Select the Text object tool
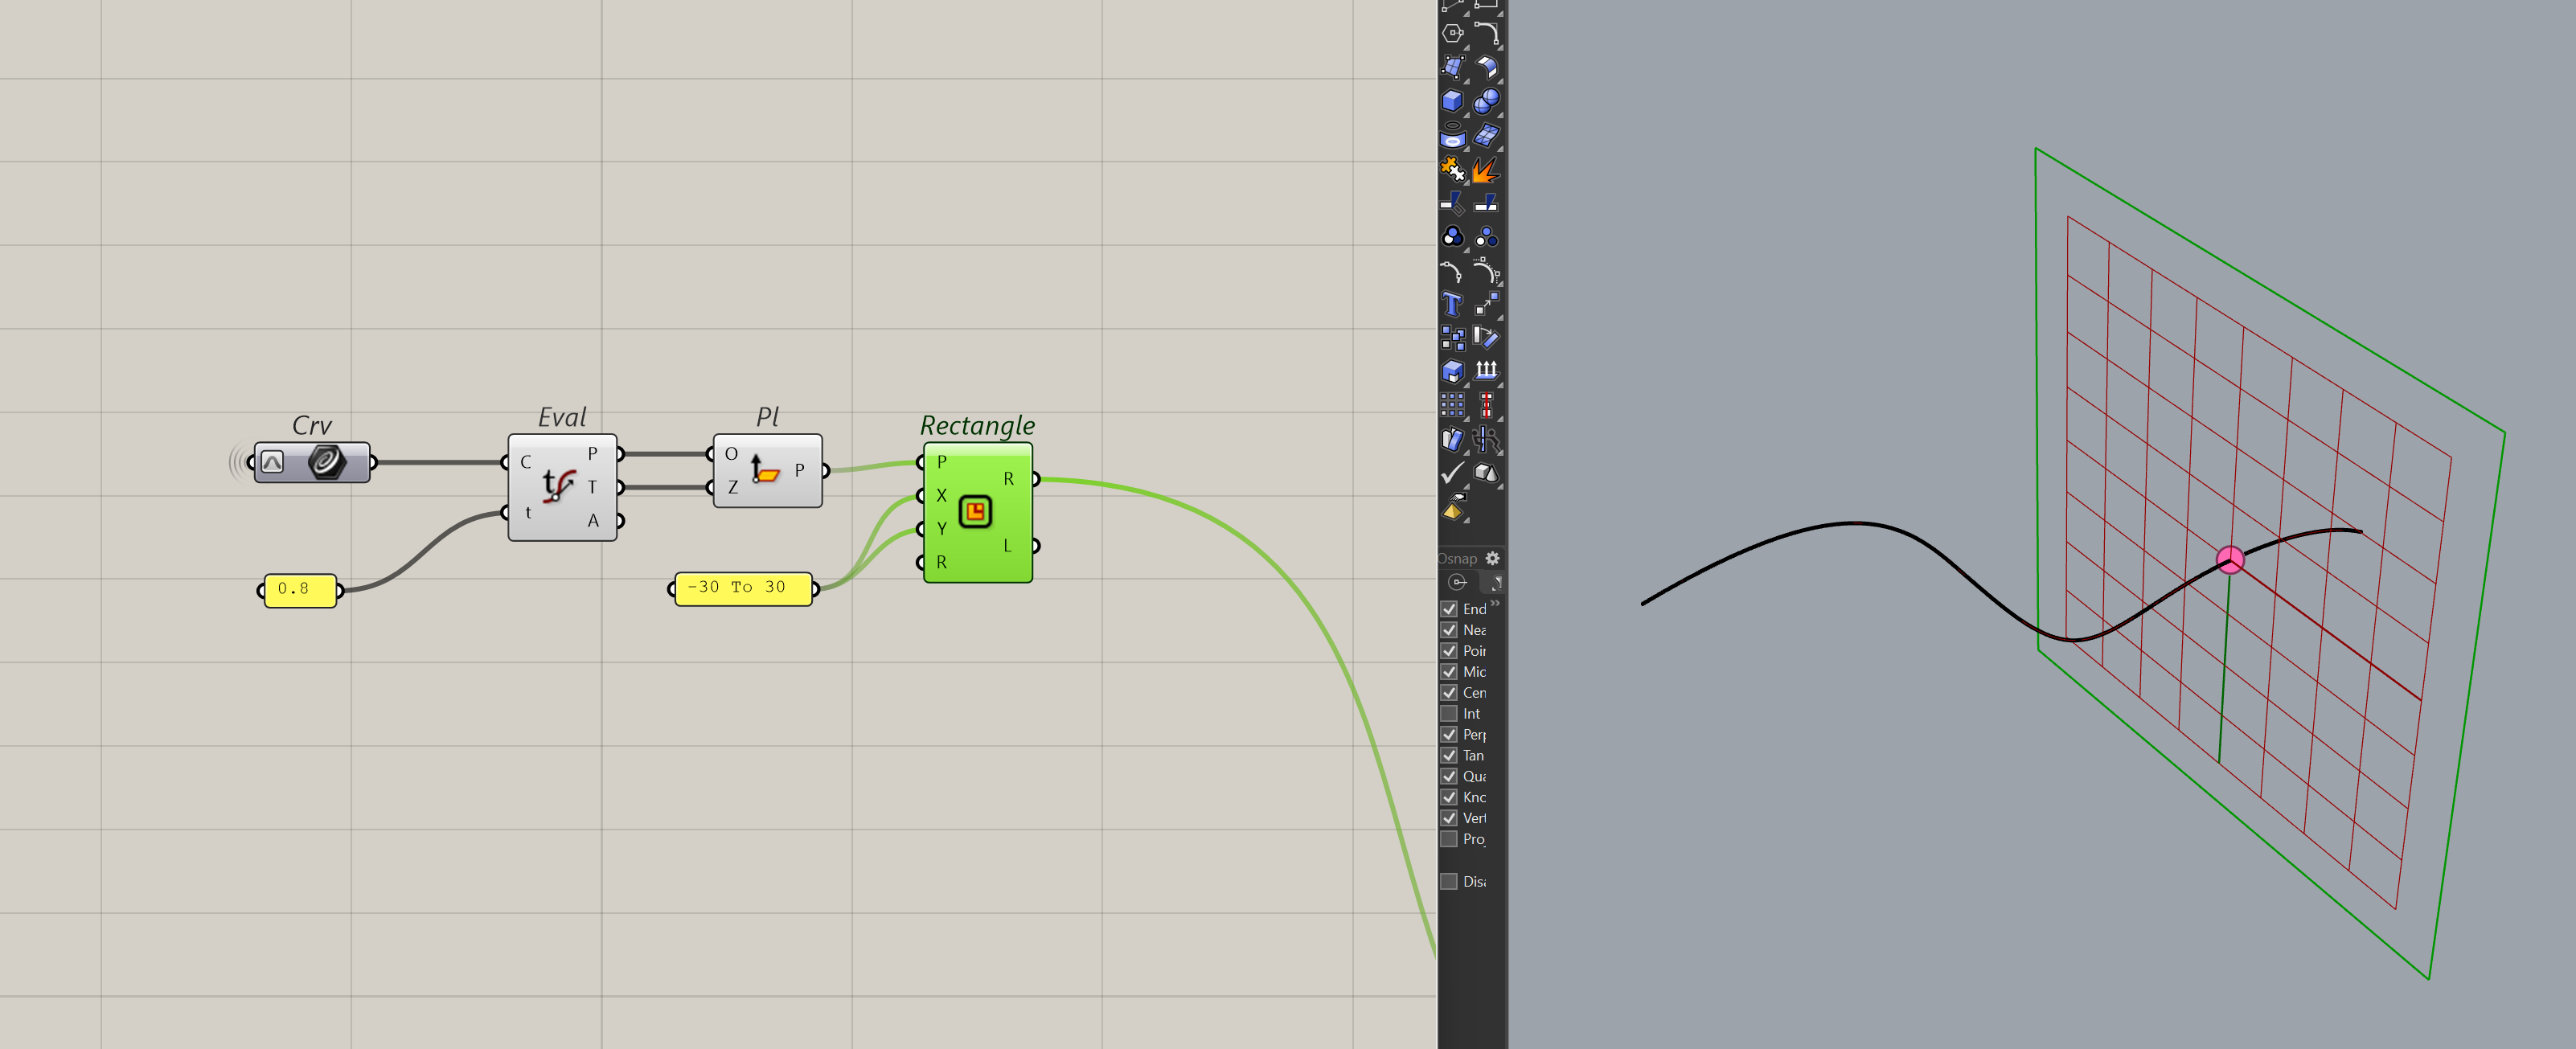The height and width of the screenshot is (1049, 2576). 1452,304
